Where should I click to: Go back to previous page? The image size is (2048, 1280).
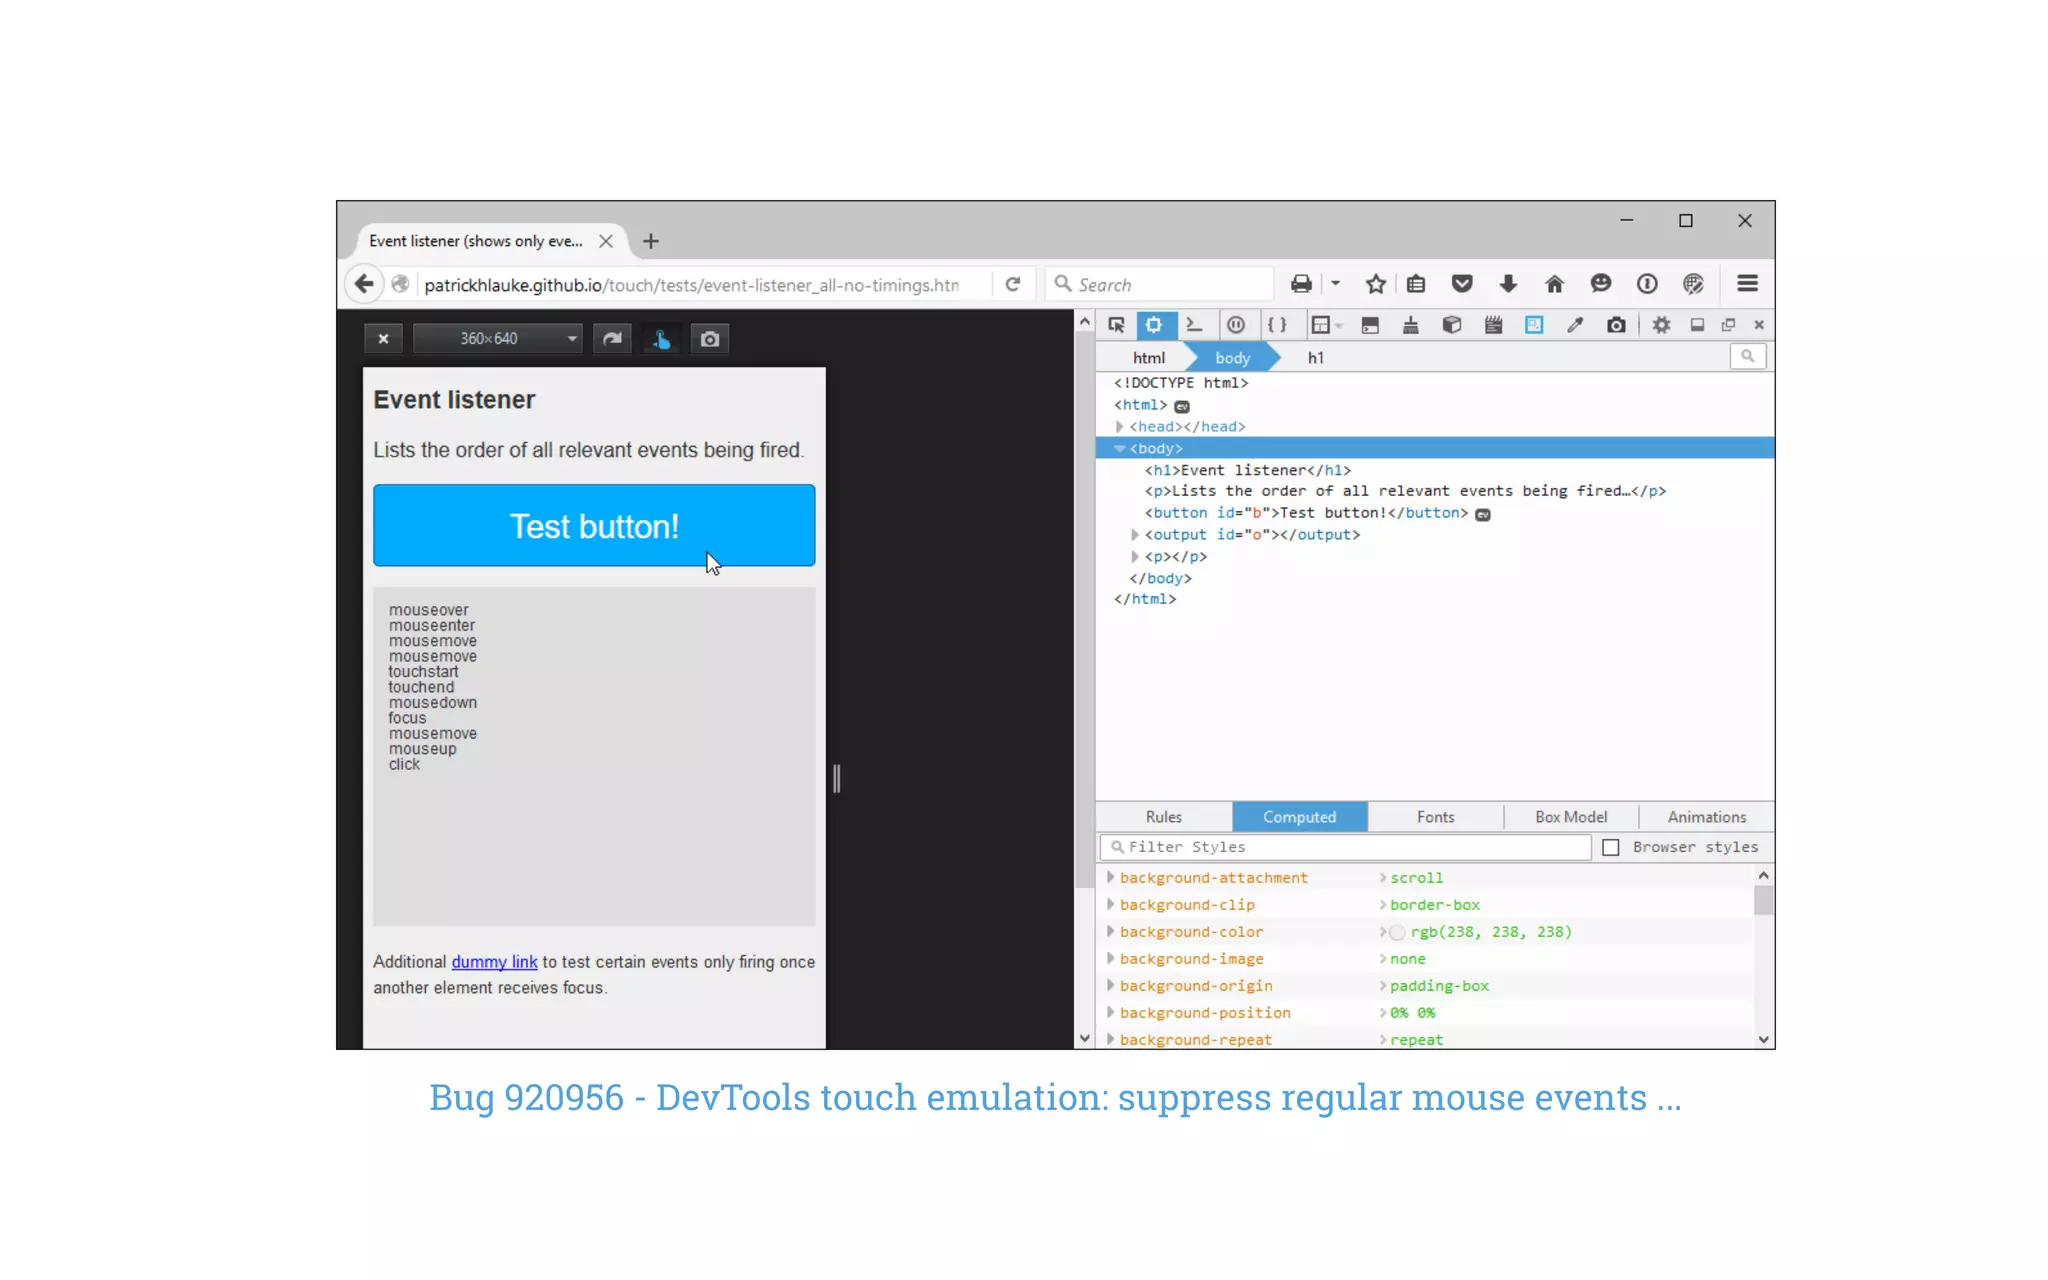coord(364,284)
